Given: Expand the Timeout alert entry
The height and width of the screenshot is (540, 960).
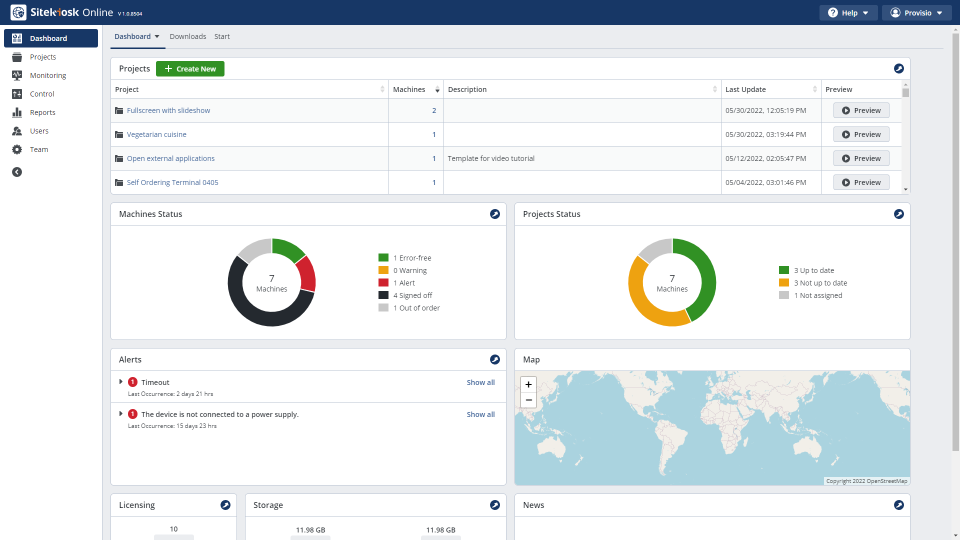Looking at the screenshot, I should (x=121, y=382).
